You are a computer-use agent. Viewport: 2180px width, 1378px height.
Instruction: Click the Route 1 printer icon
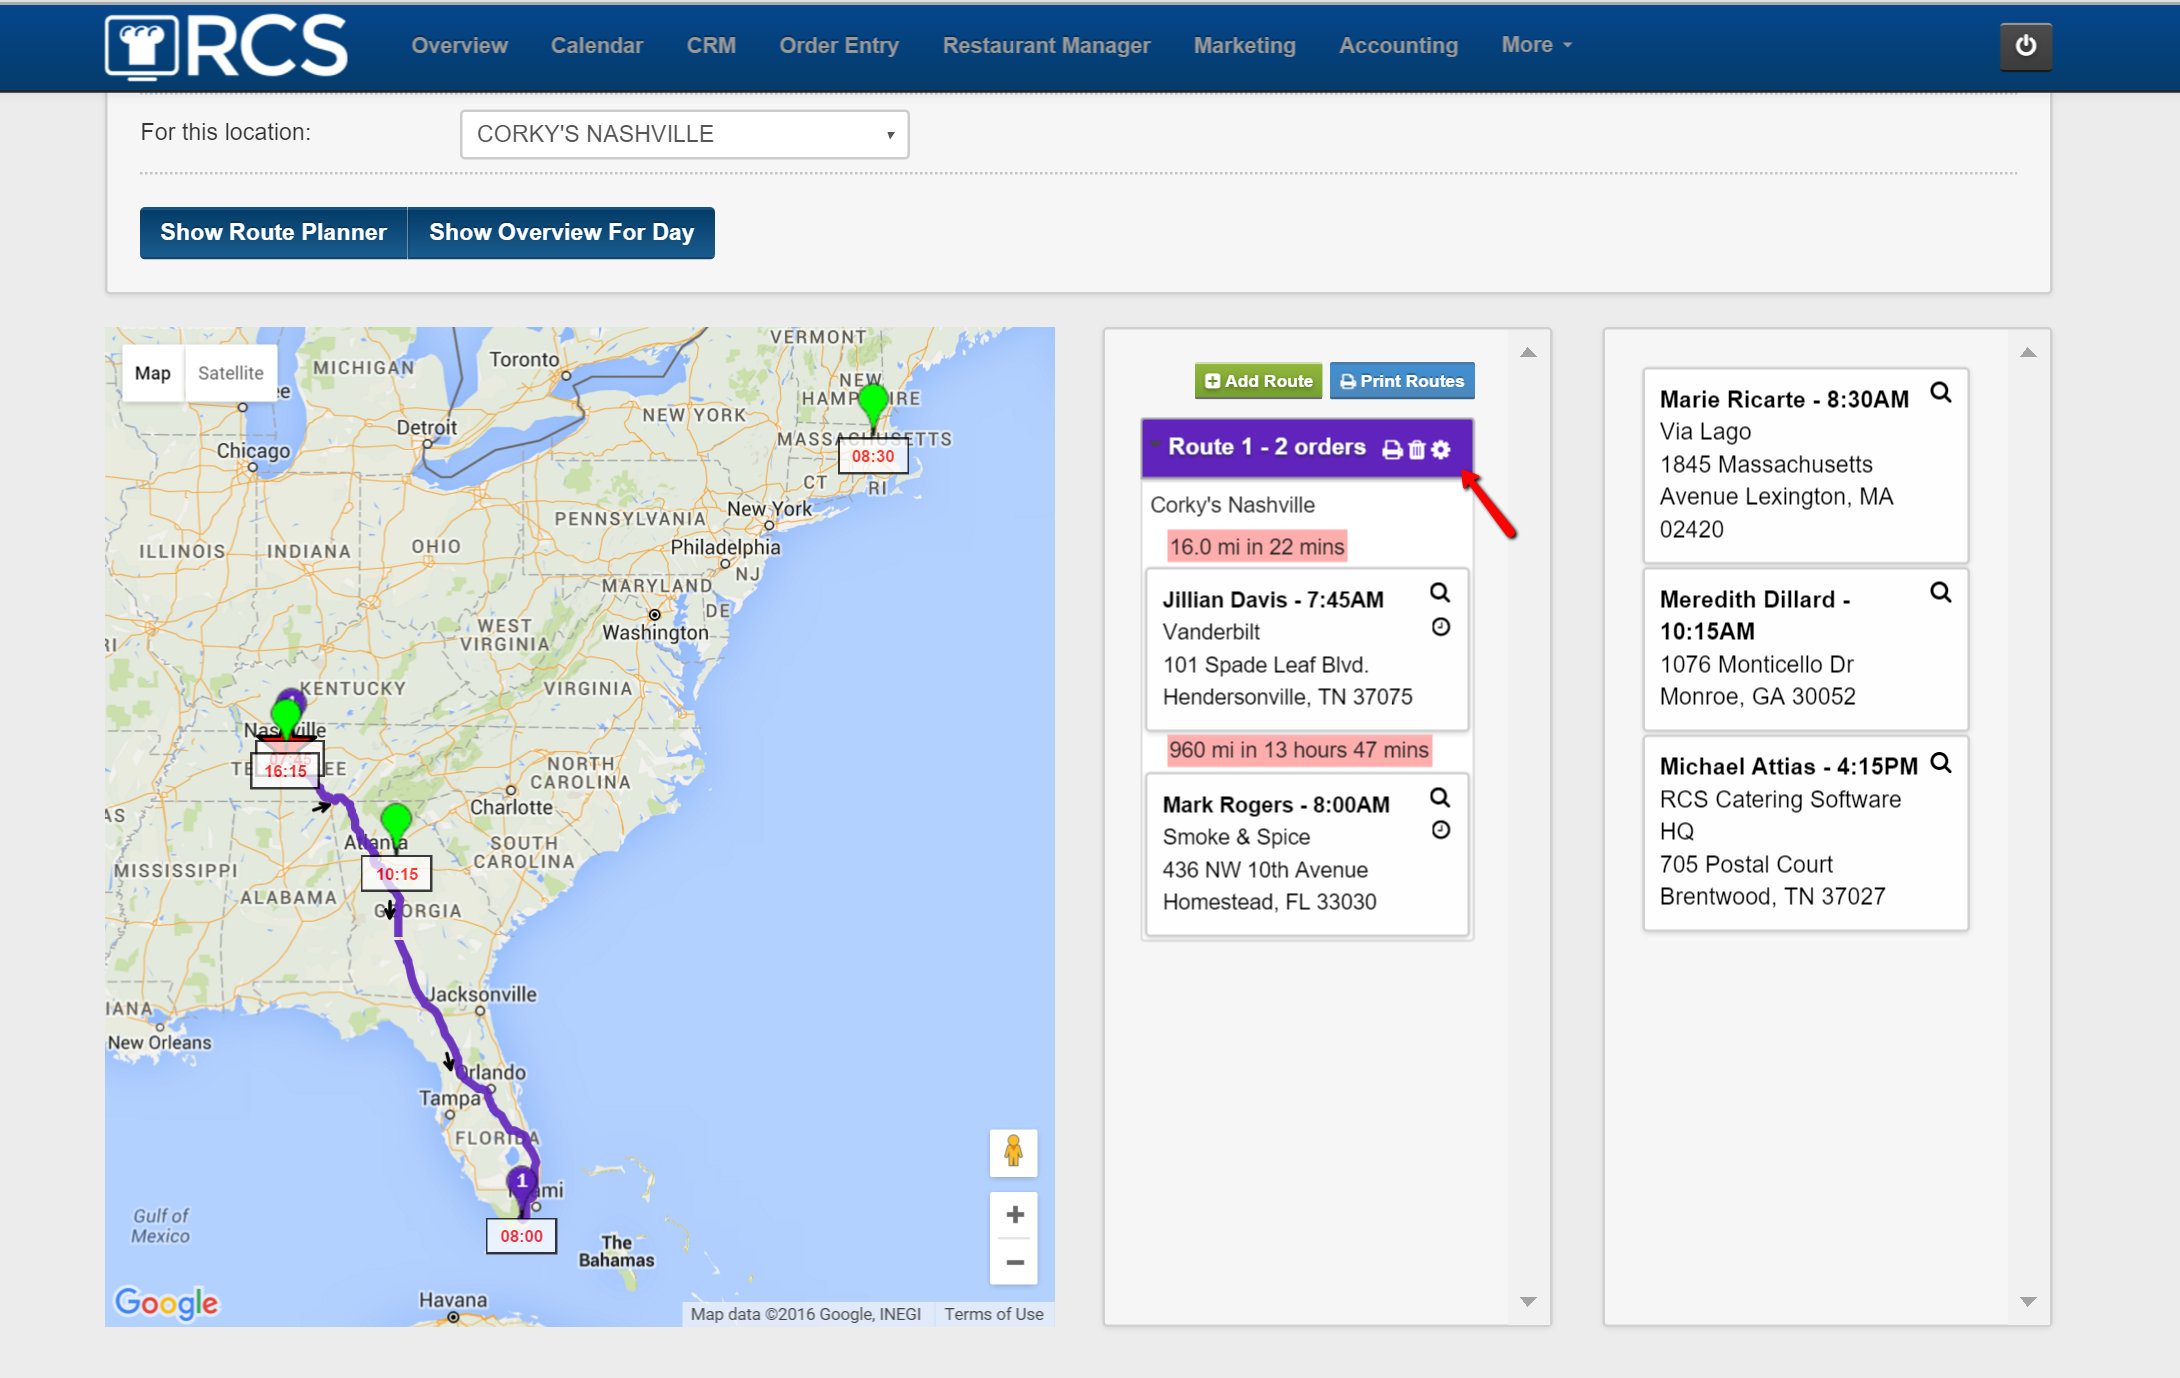pyautogui.click(x=1391, y=450)
